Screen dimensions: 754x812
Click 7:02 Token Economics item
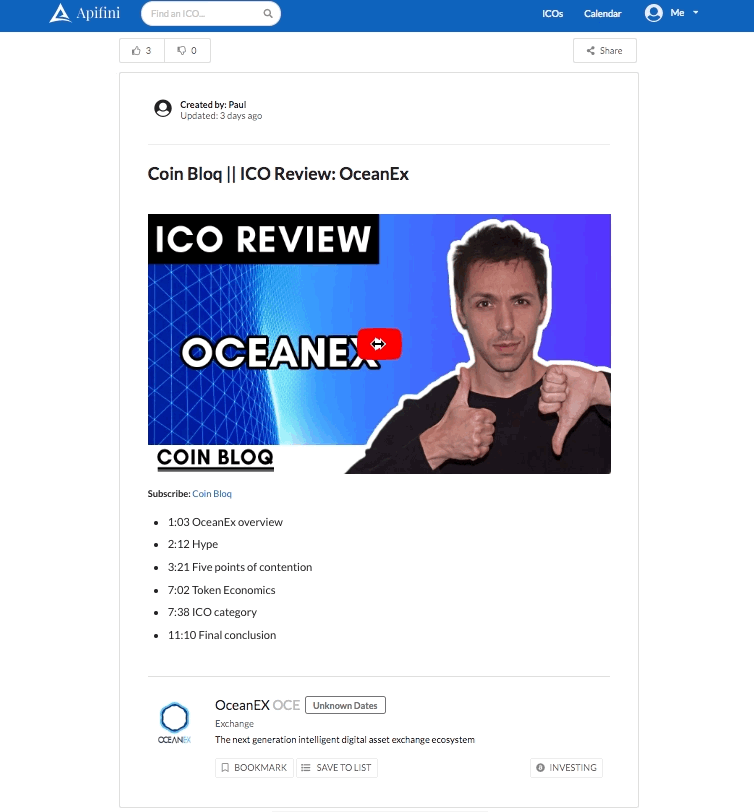coord(221,590)
